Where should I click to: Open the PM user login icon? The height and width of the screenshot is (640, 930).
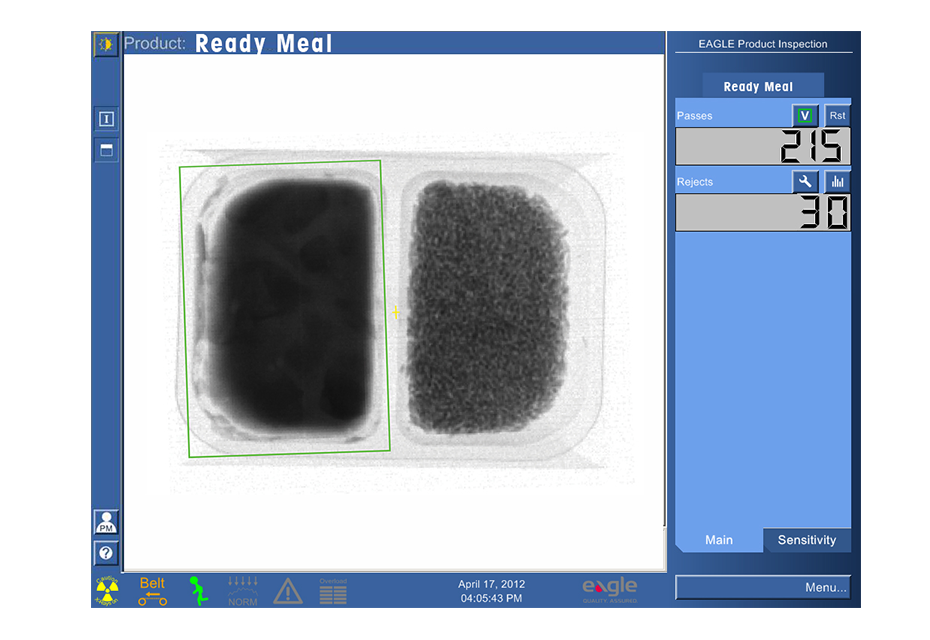[x=106, y=522]
